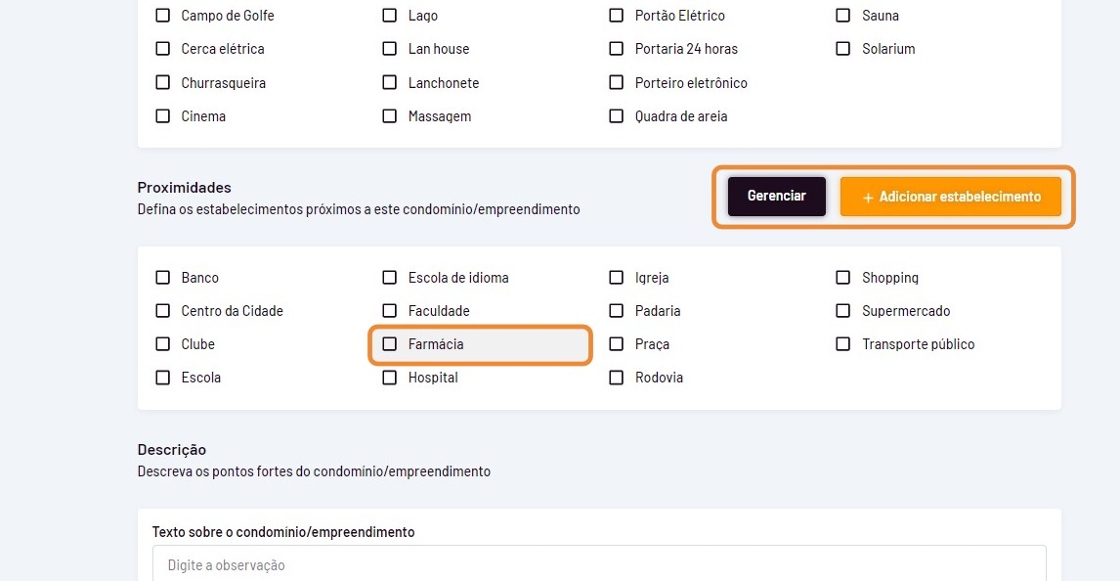Toggle the Hospital checkbox
The height and width of the screenshot is (581, 1120).
tap(390, 378)
